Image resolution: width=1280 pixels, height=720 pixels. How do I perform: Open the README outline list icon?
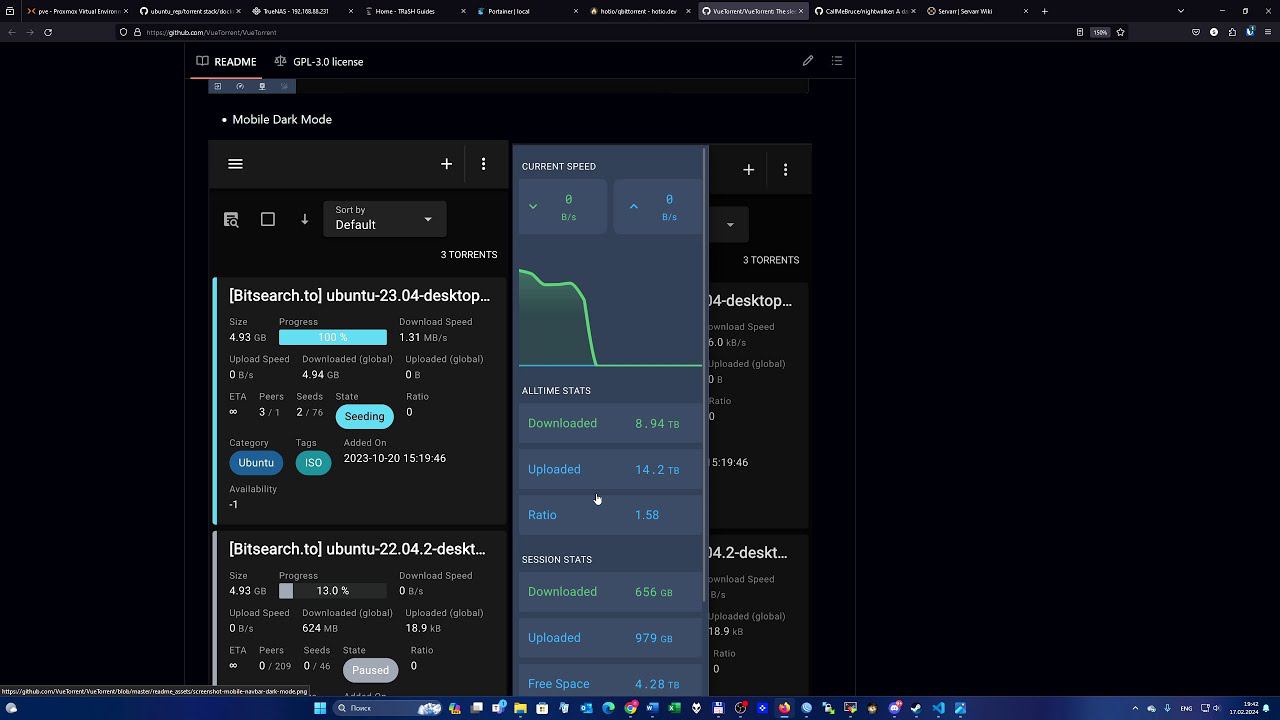click(837, 61)
